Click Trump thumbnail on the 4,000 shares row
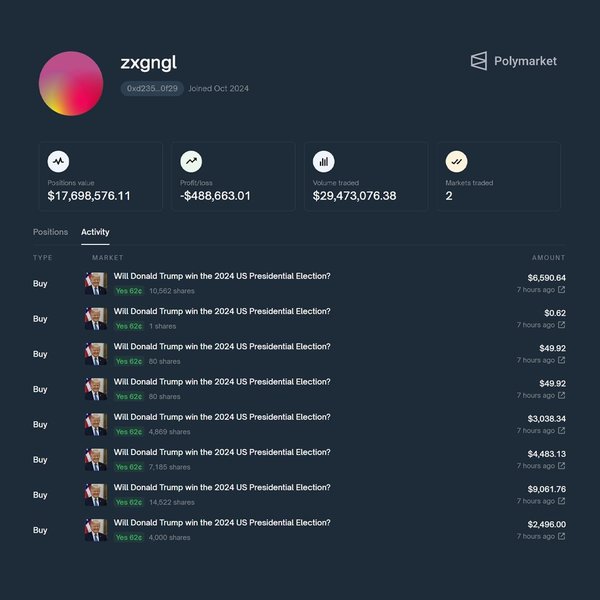 point(96,530)
